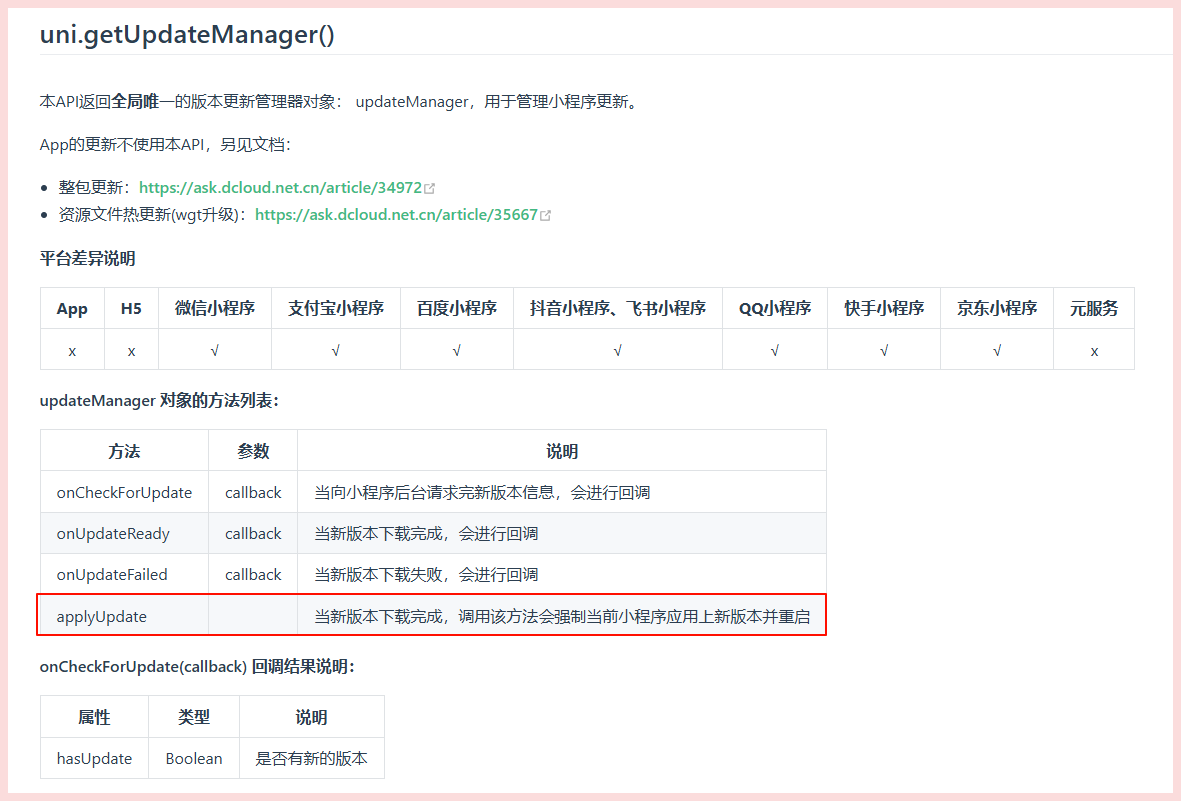The width and height of the screenshot is (1181, 801).
Task: Click the √ mark under 微信小程序
Action: tap(215, 350)
